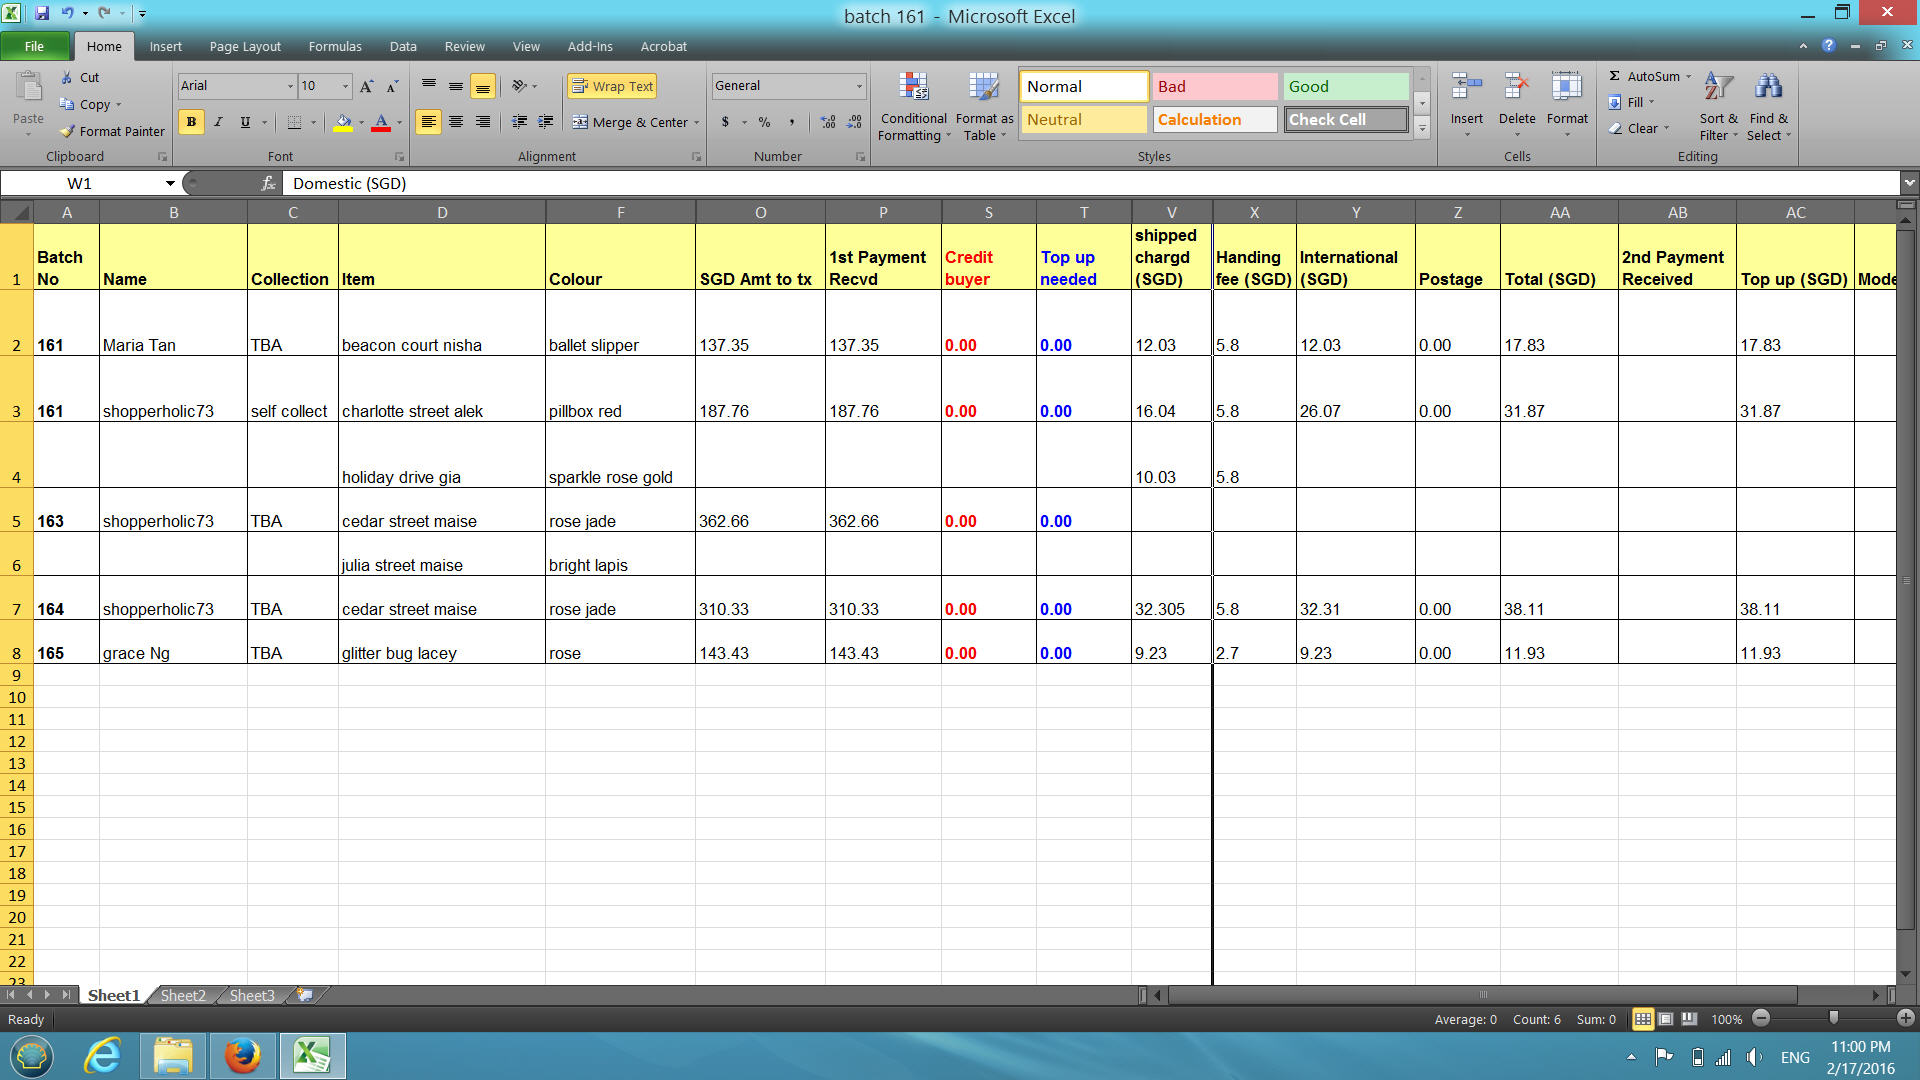Expand the cell Styles gallery

[x=1422, y=128]
